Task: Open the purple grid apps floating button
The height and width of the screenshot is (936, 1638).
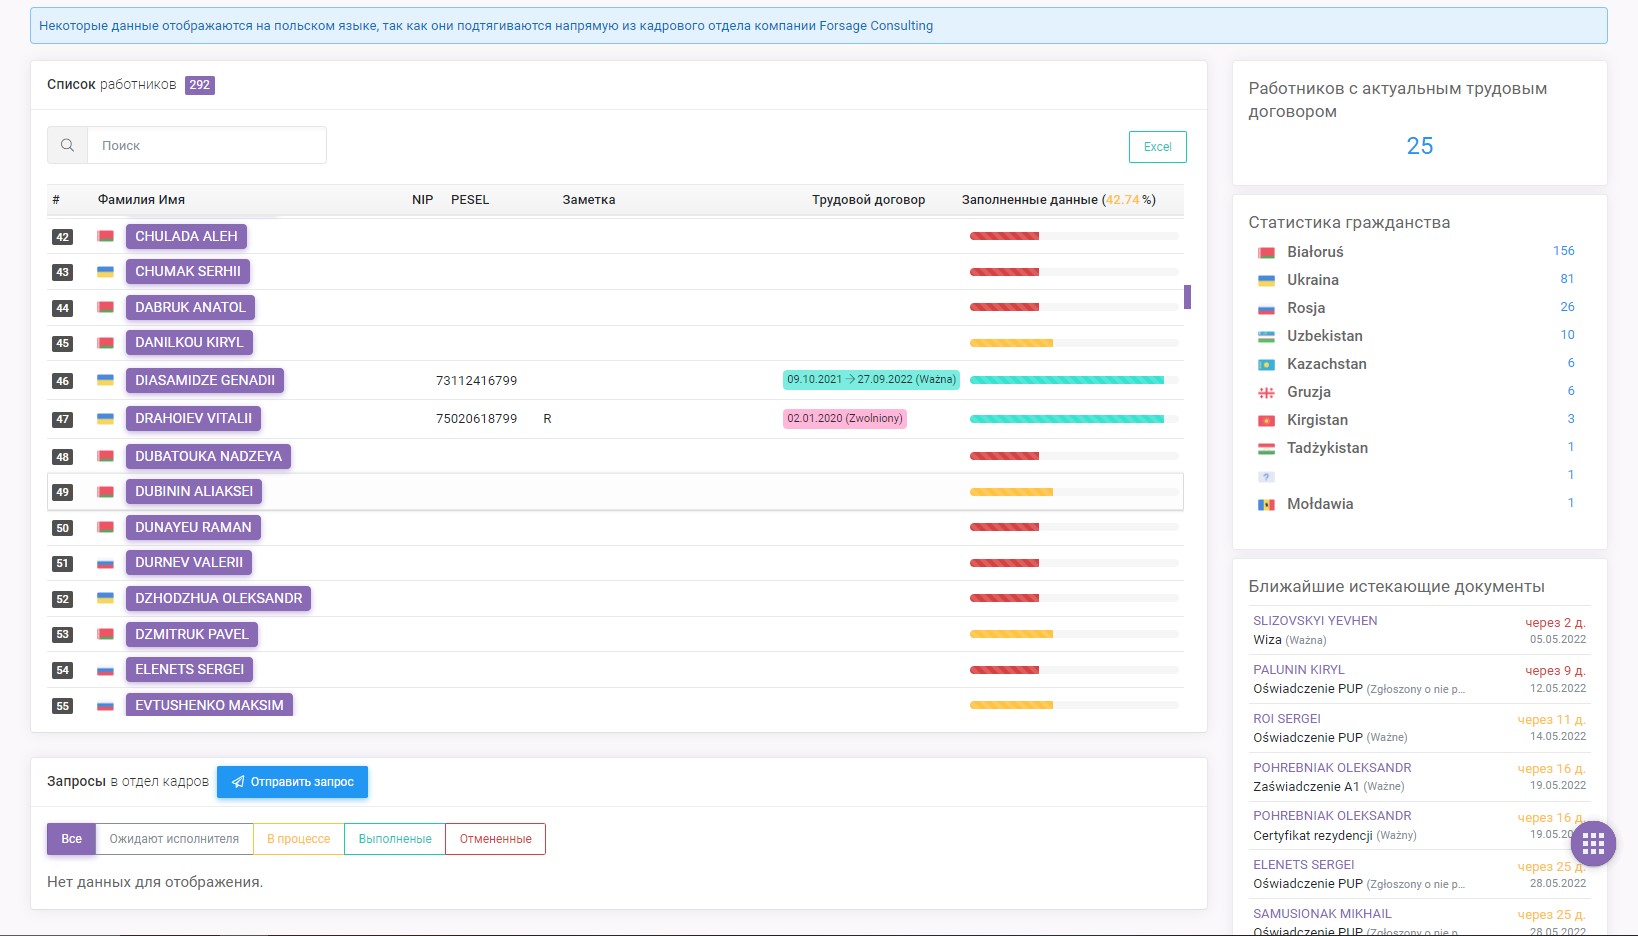Action: 1593,844
